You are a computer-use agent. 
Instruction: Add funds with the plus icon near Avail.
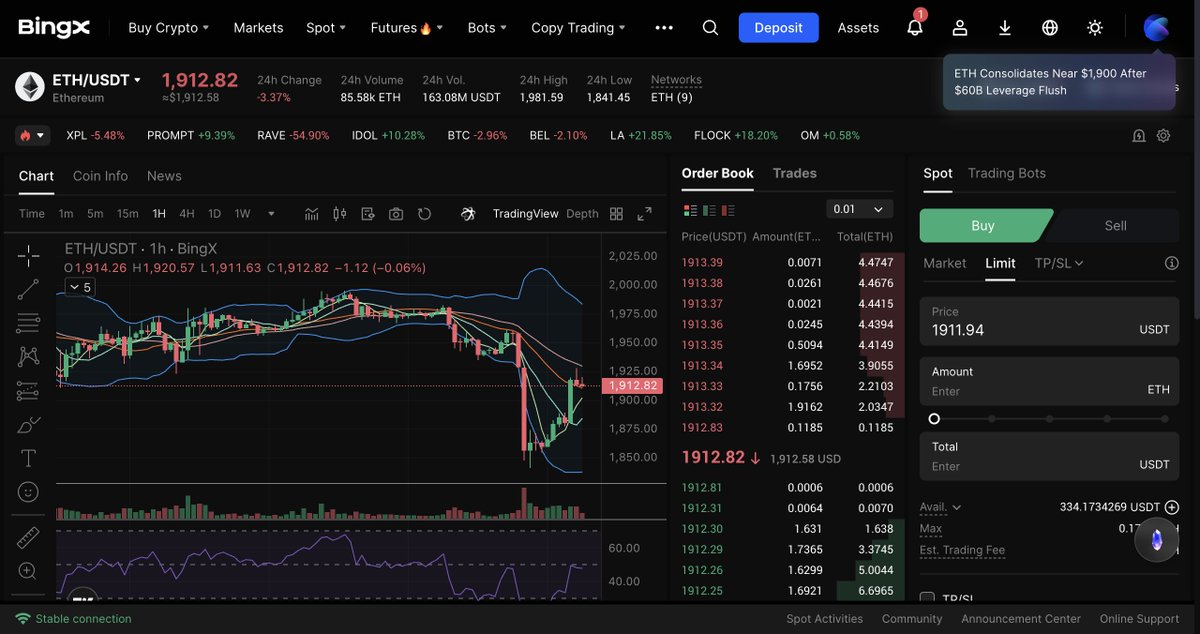click(1172, 507)
